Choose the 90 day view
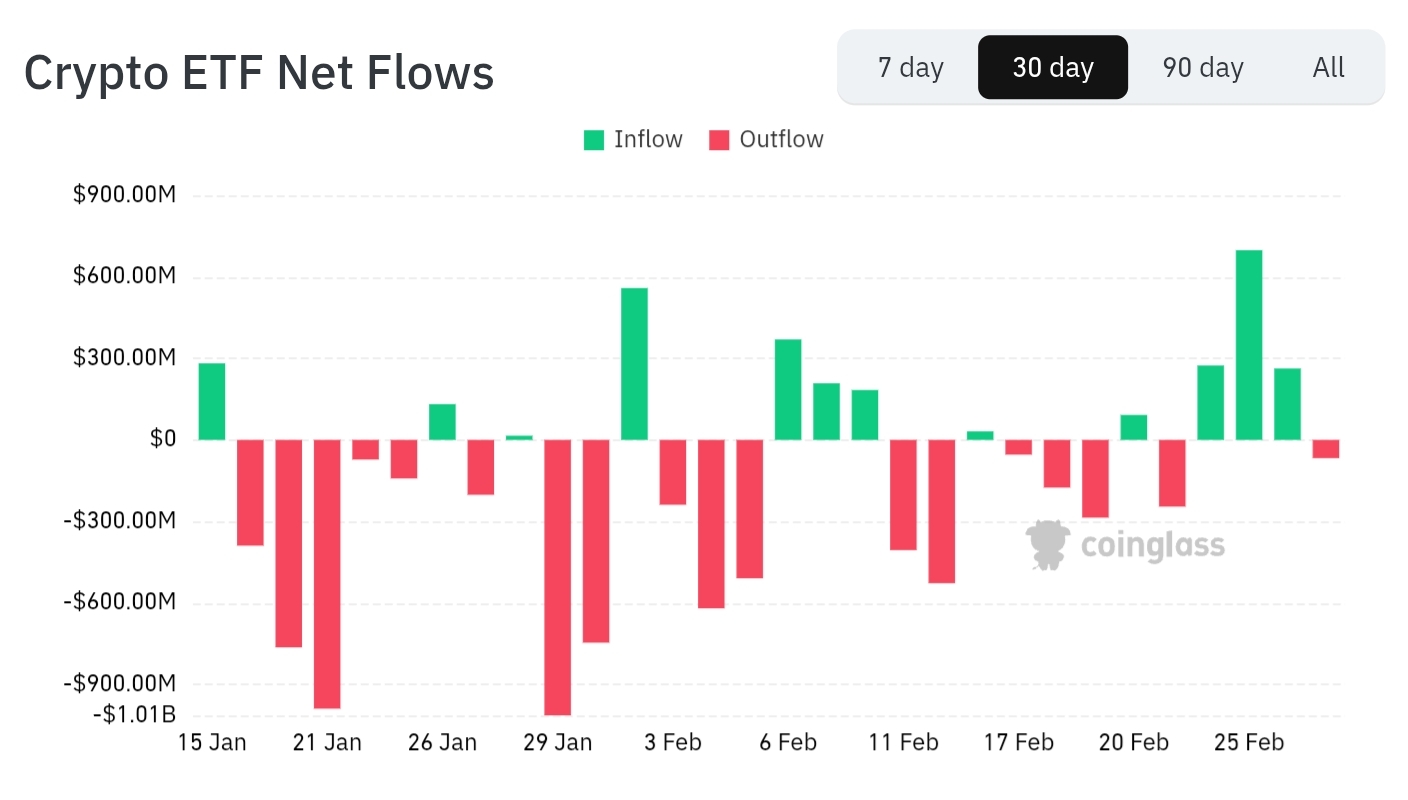 click(x=1202, y=68)
